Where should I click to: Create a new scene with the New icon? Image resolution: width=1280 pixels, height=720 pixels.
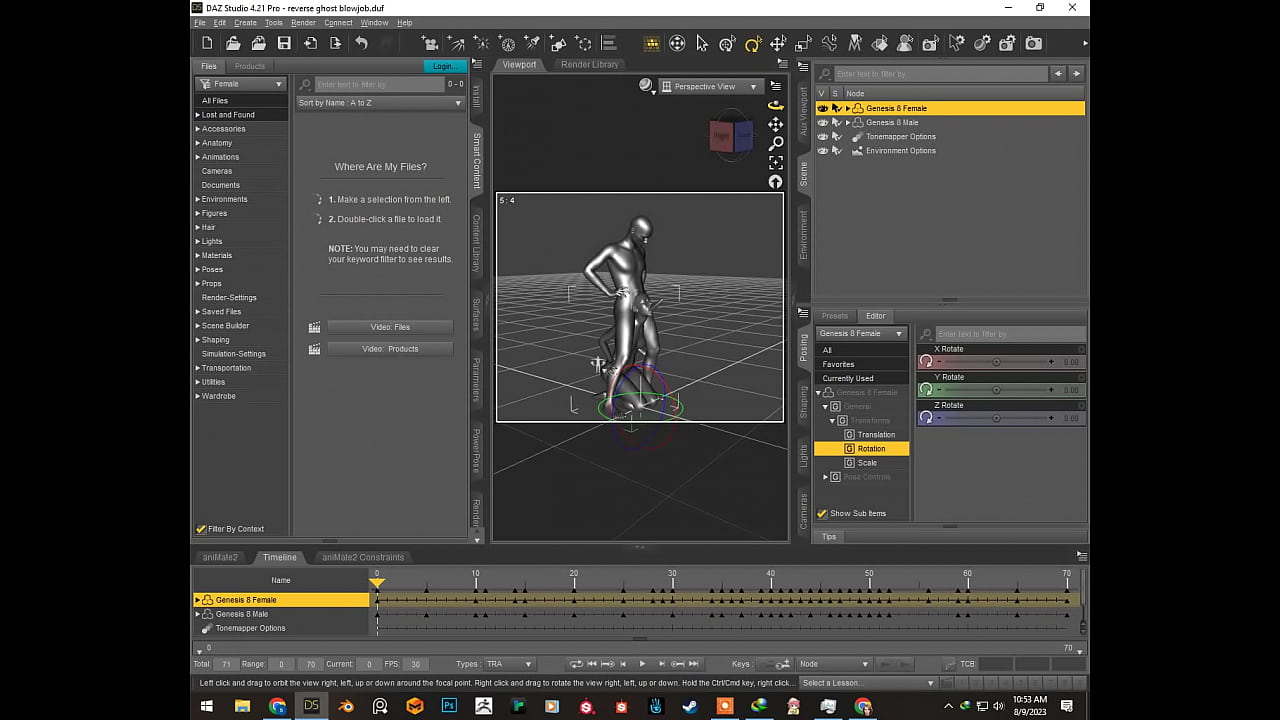click(206, 43)
